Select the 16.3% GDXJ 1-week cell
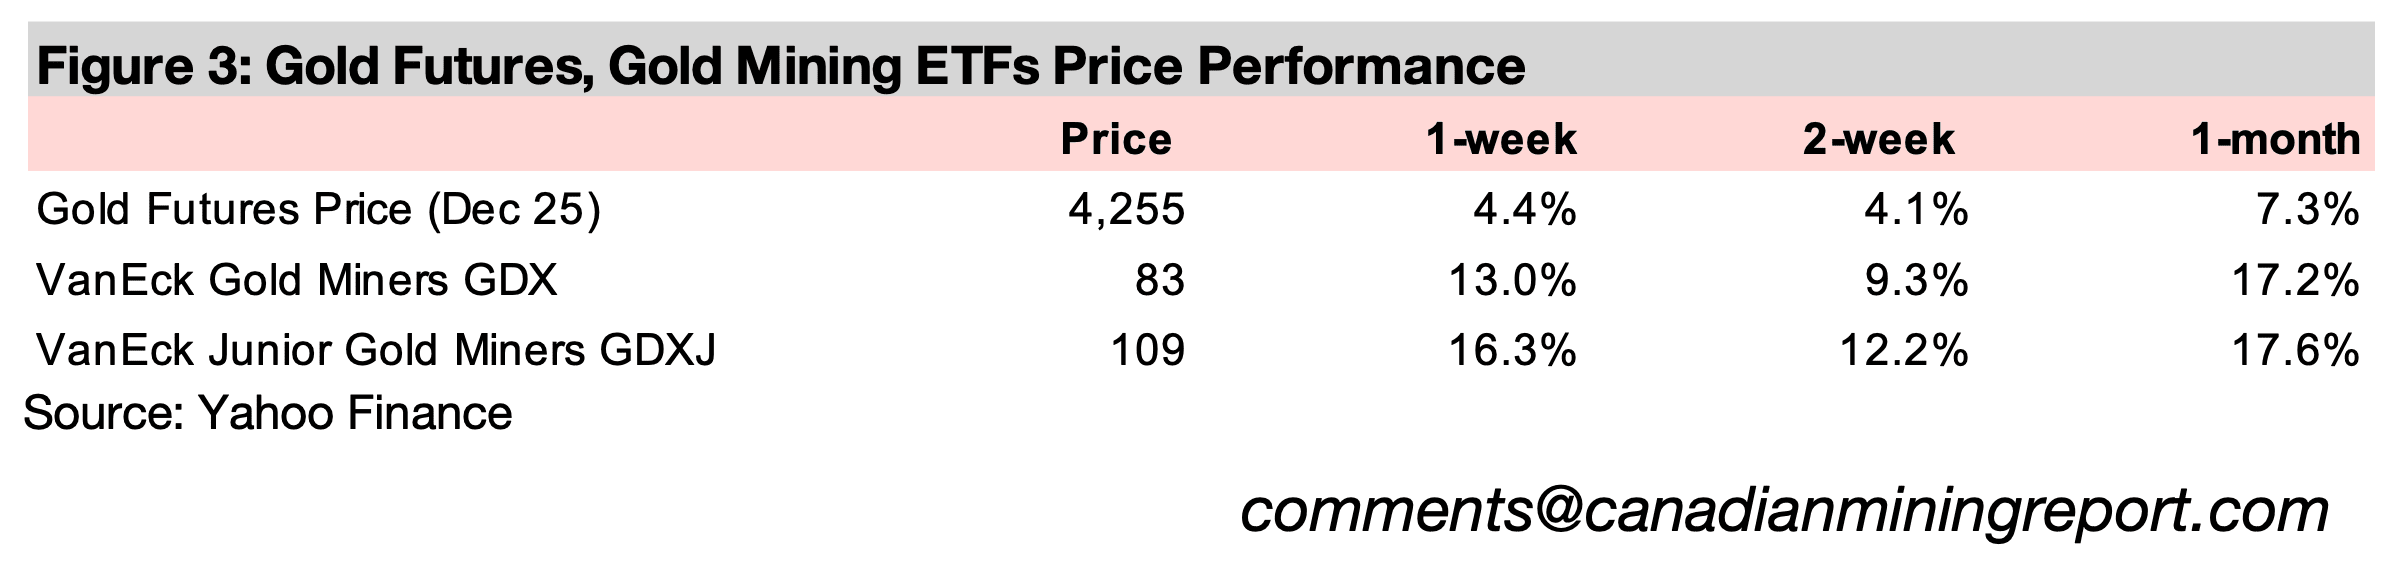2400x578 pixels. point(1512,351)
